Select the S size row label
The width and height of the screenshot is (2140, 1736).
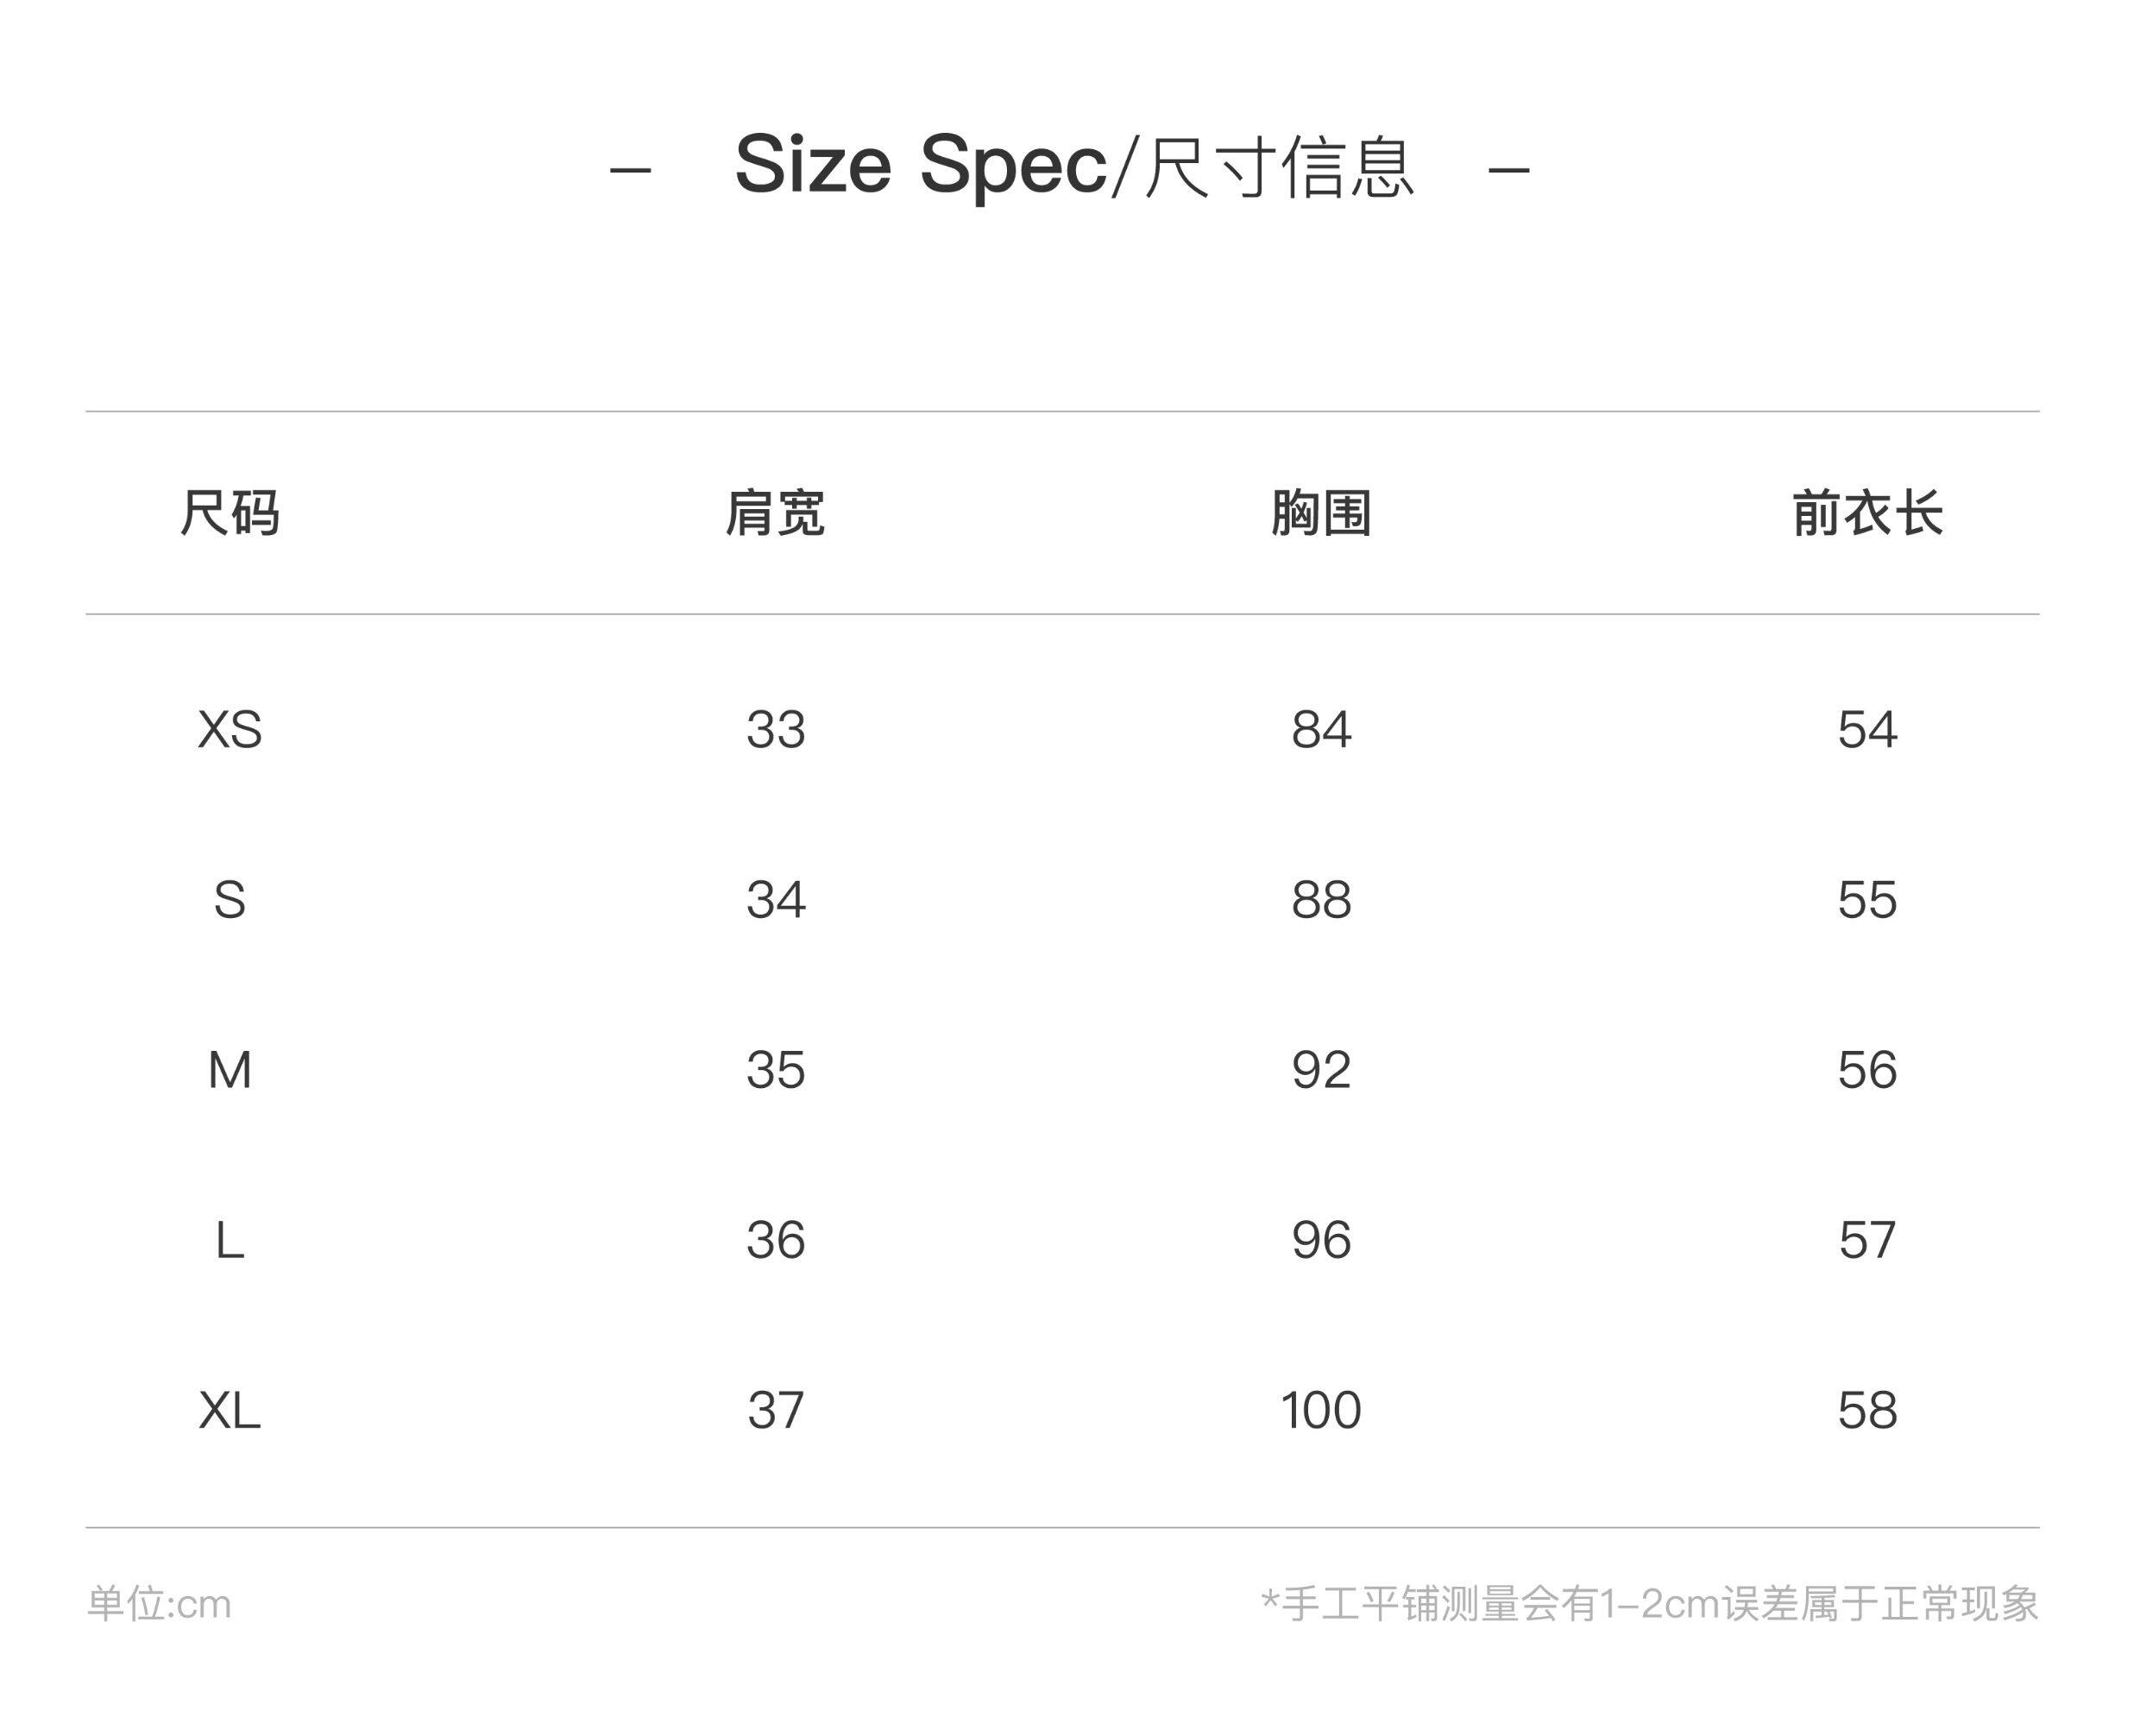[x=230, y=900]
